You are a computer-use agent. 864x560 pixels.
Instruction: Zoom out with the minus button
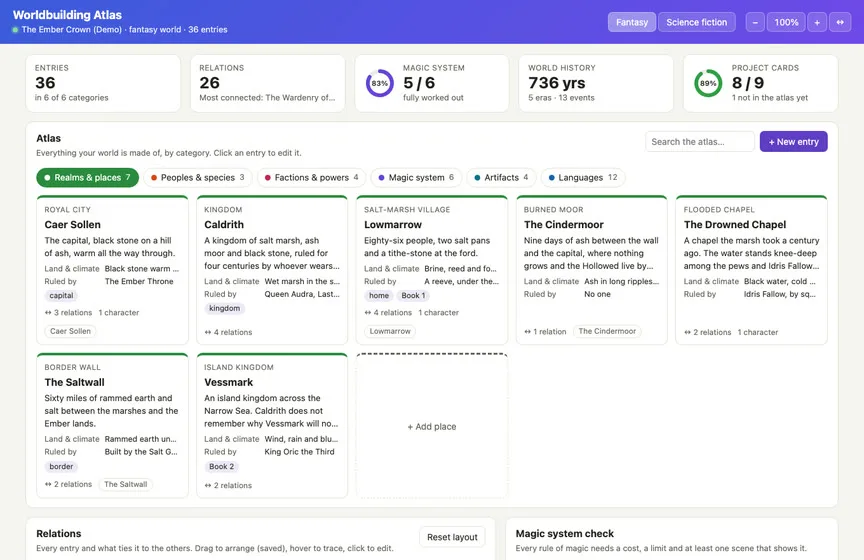pos(755,22)
